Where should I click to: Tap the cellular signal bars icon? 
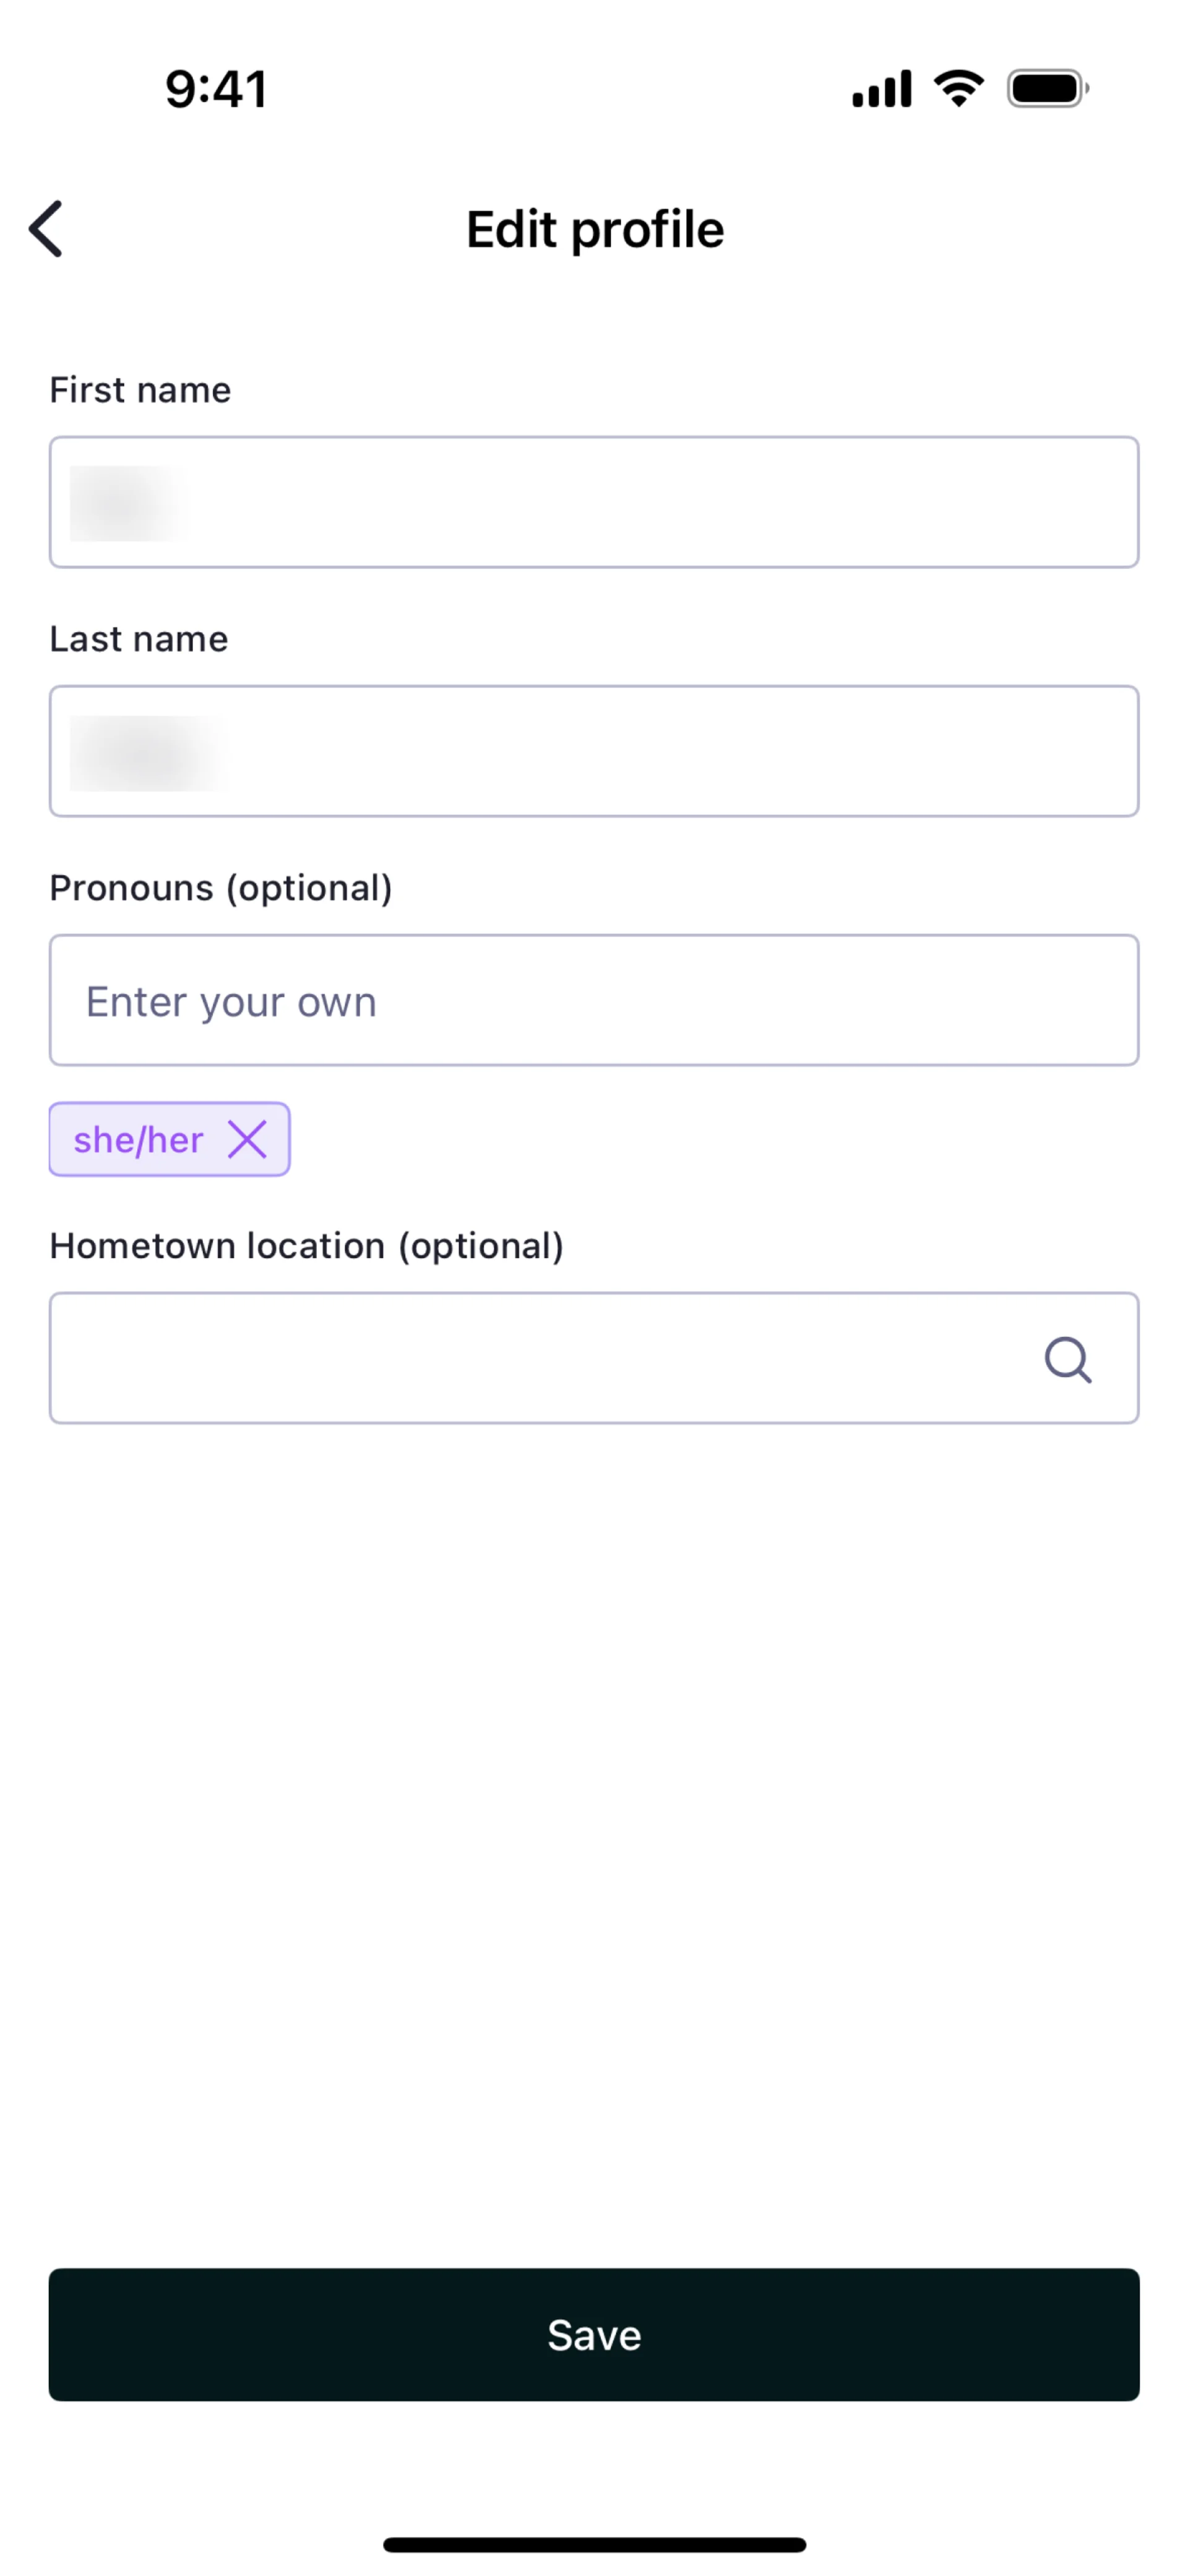[881, 89]
